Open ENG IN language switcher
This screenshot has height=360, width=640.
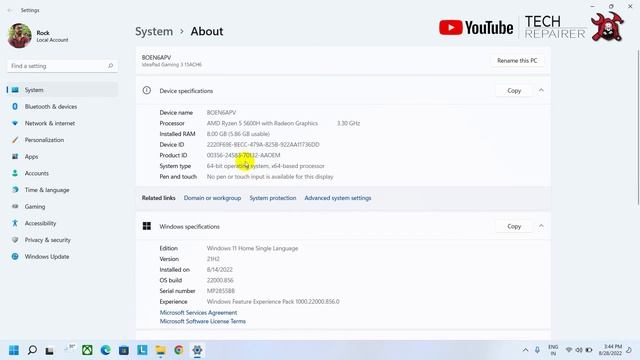553,350
